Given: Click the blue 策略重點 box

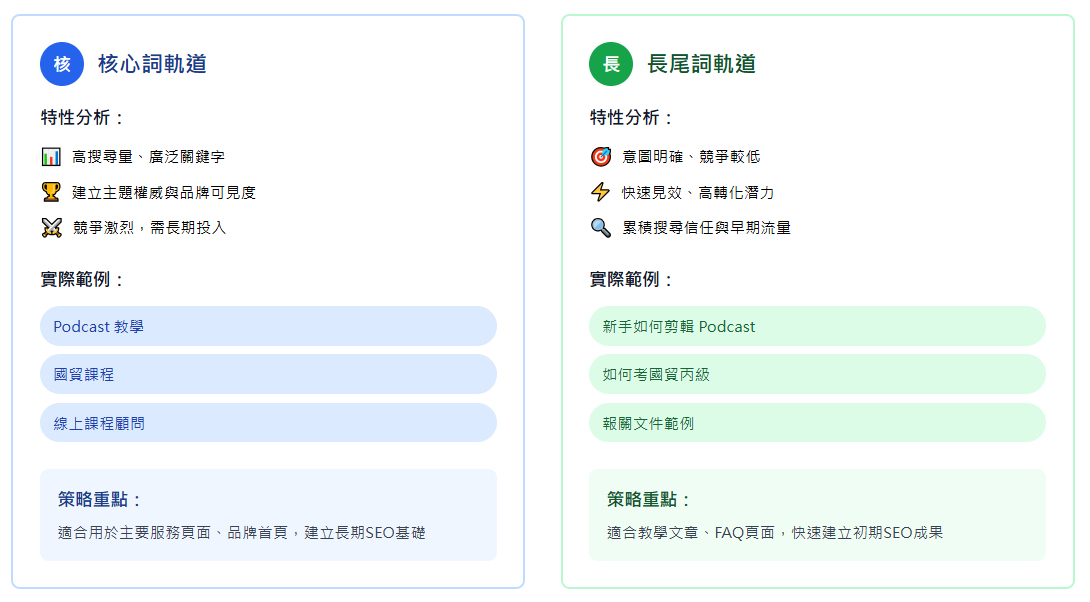Looking at the screenshot, I should pos(268,515).
